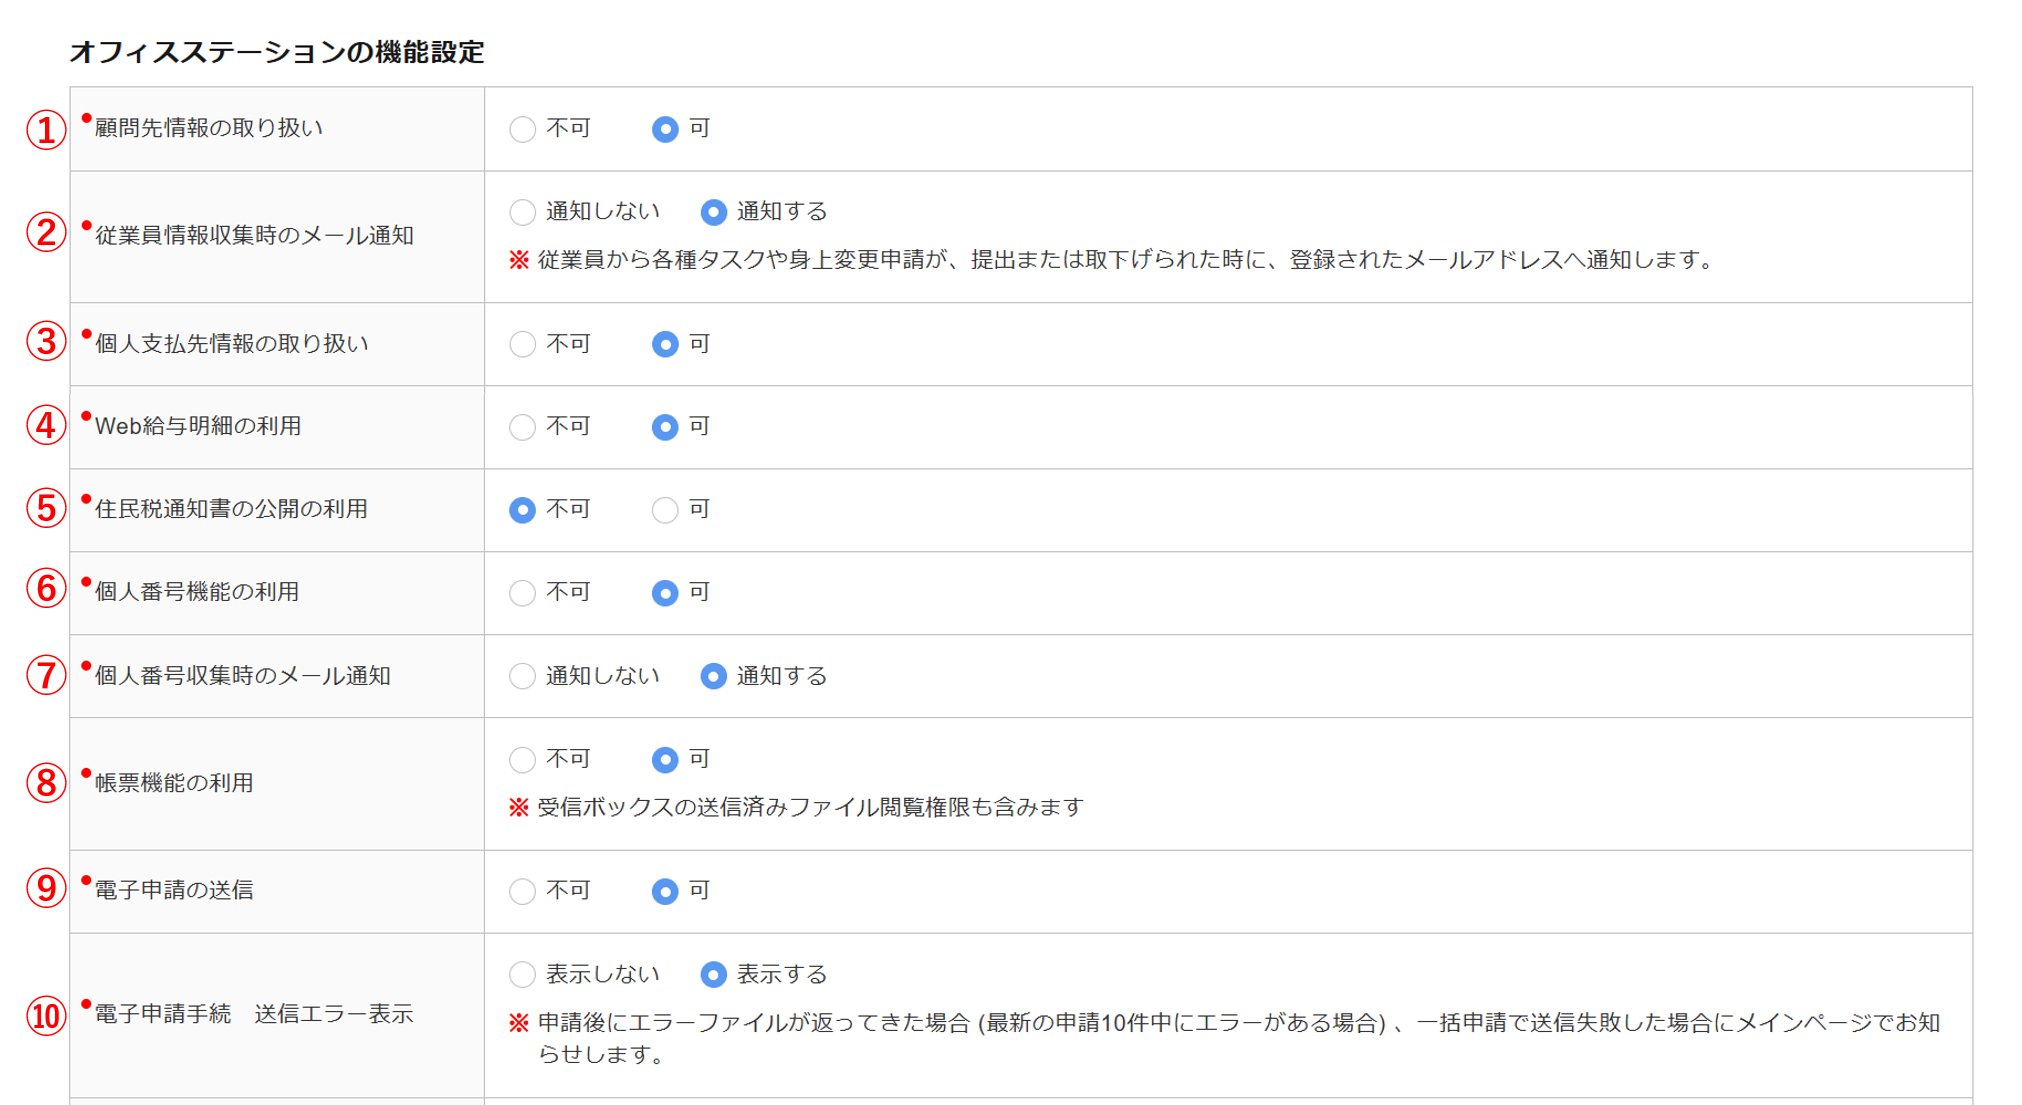The height and width of the screenshot is (1105, 2022).
Task: Enable Web給与明細の利用 with 可
Action: coord(665,427)
